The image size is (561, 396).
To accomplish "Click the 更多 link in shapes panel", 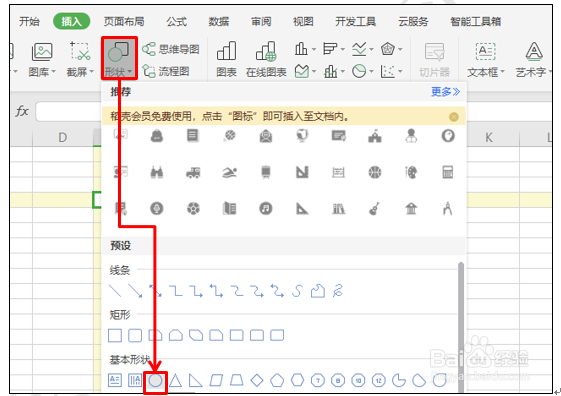I will 445,92.
